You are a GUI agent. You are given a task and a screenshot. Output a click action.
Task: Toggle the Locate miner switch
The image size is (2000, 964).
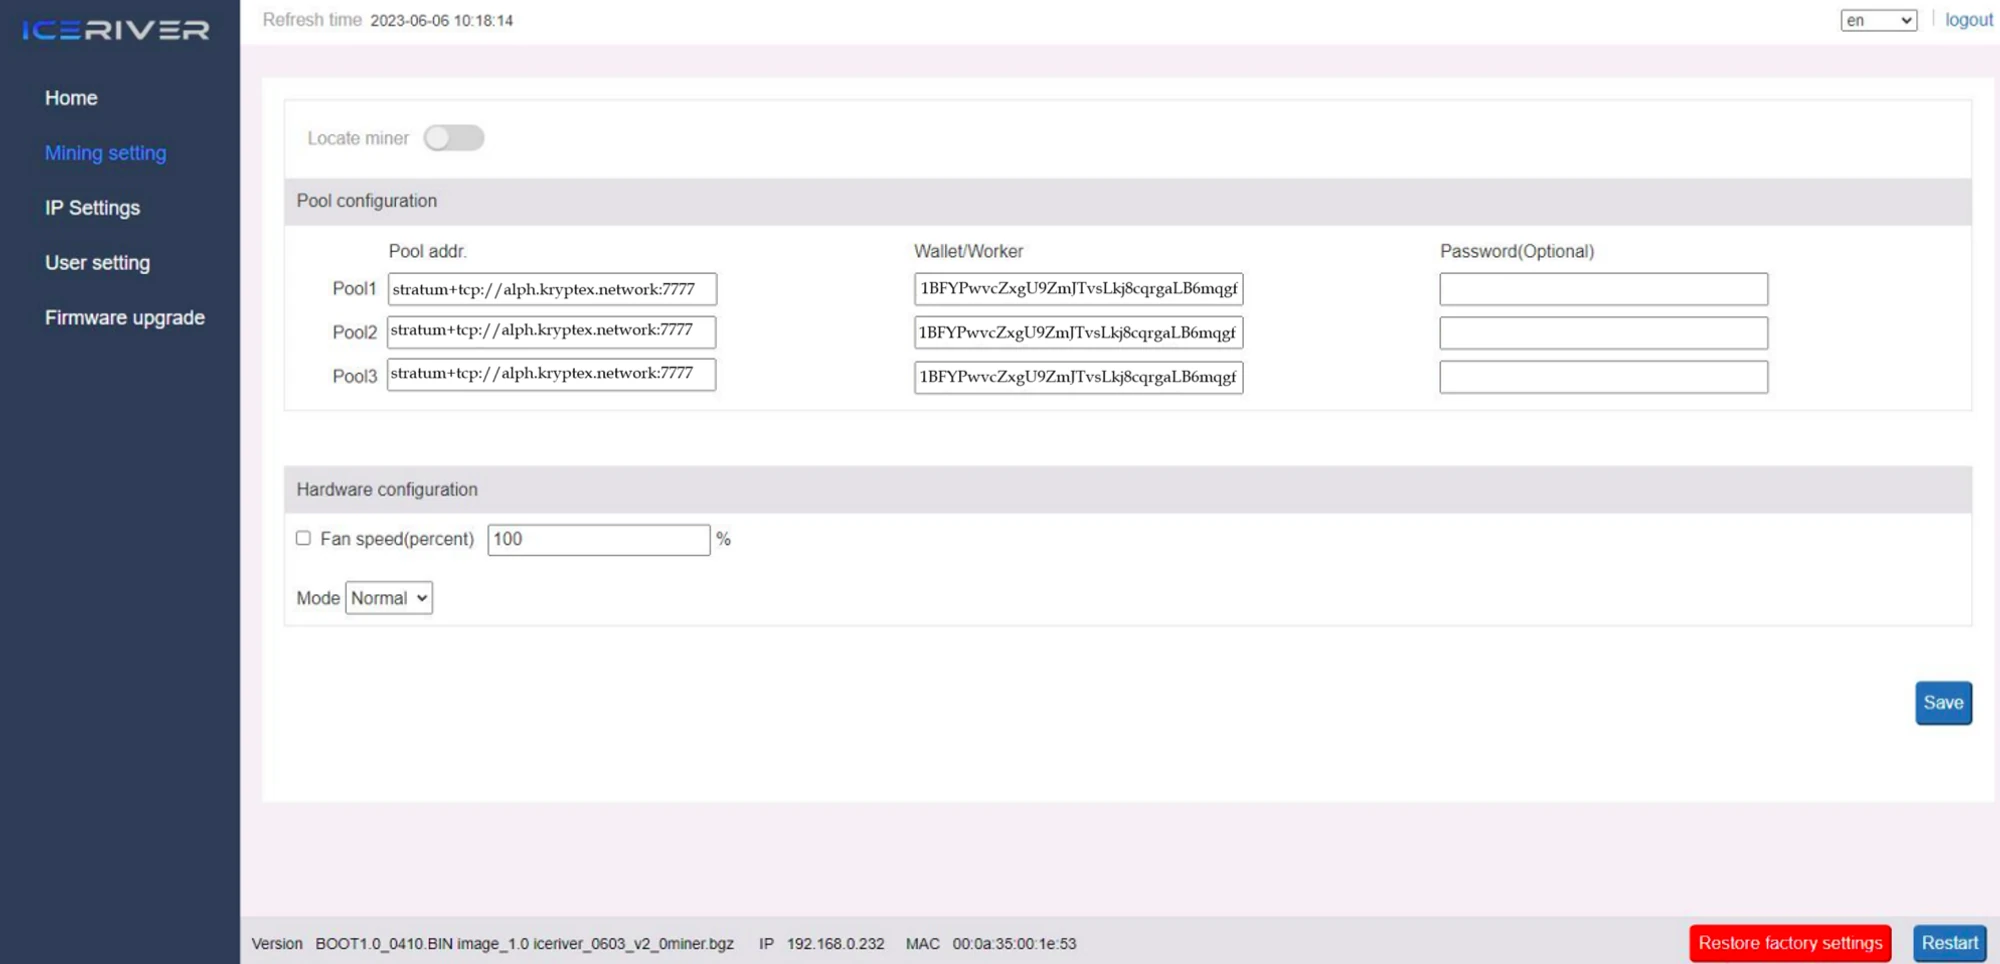[x=453, y=138]
